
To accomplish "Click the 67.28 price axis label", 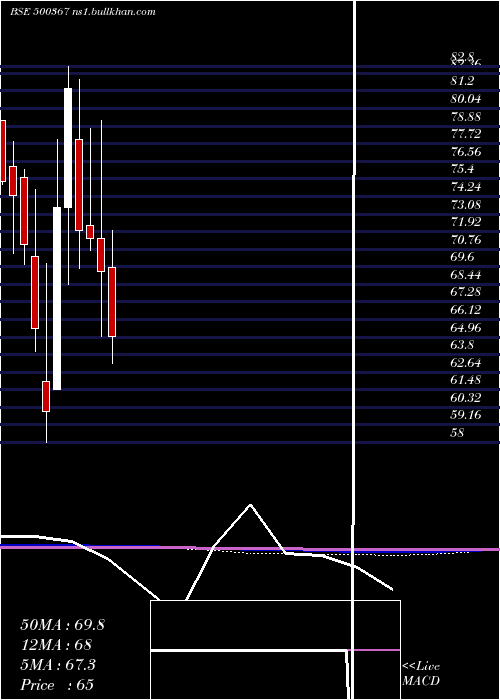I will coord(466,292).
